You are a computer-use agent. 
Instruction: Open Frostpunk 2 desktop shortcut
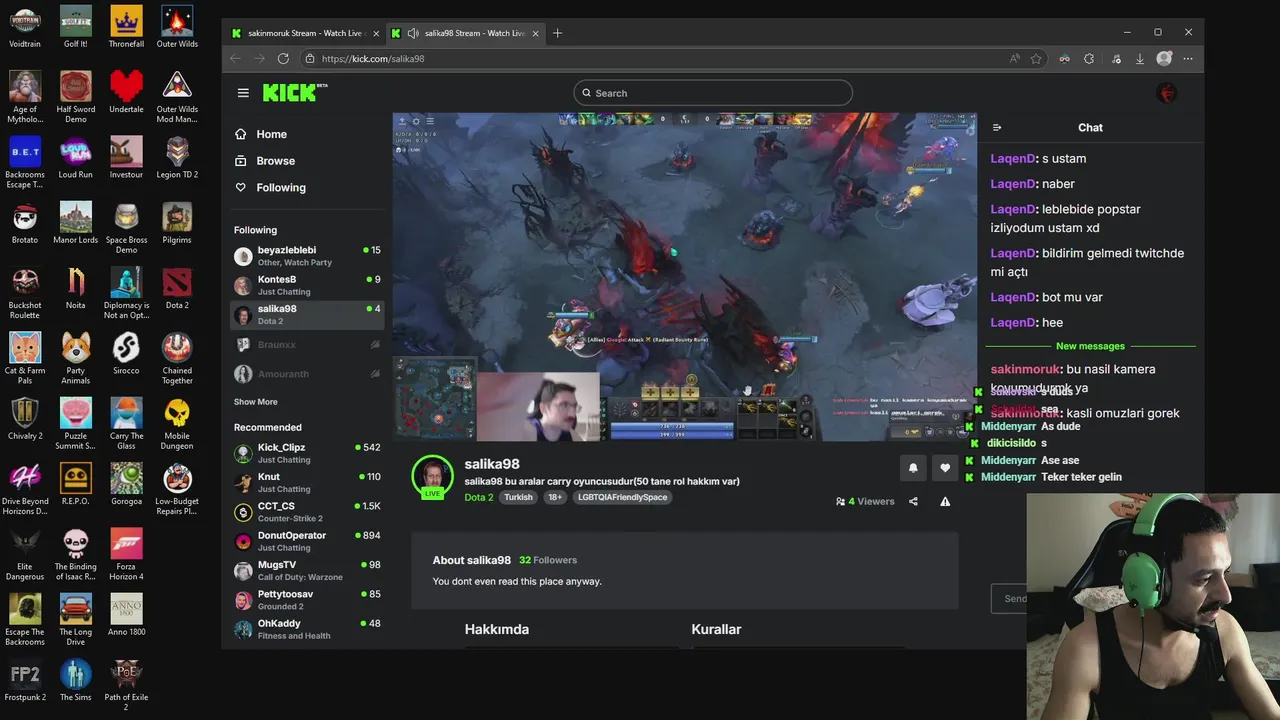tap(25, 679)
